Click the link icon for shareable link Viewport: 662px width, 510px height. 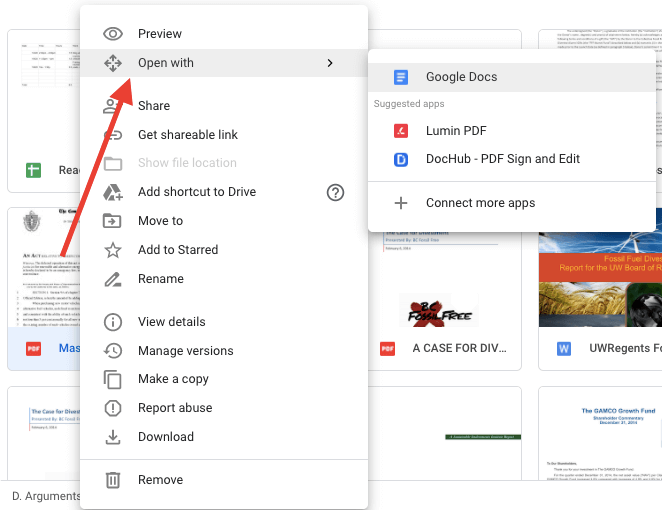click(114, 135)
